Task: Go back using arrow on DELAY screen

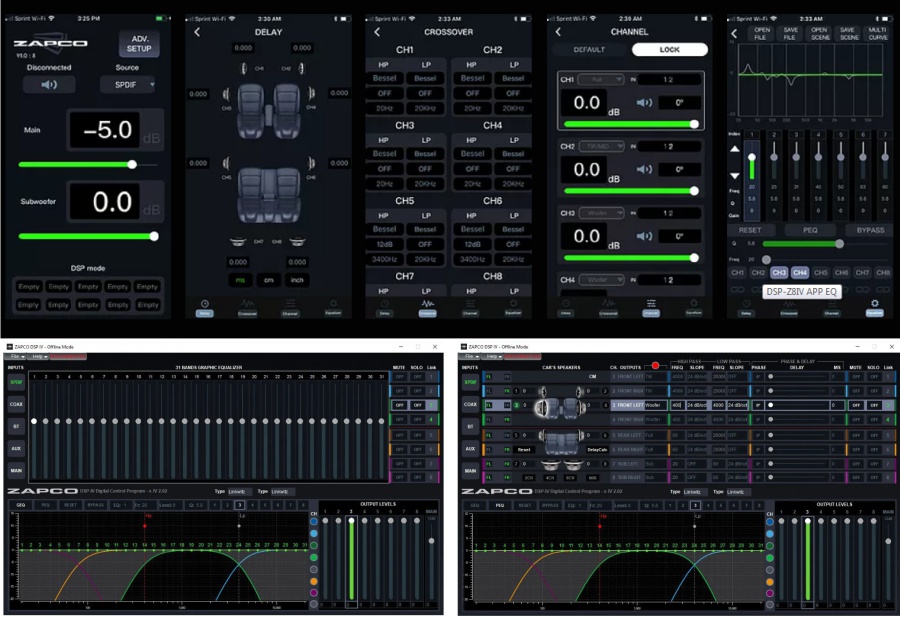Action: [197, 32]
